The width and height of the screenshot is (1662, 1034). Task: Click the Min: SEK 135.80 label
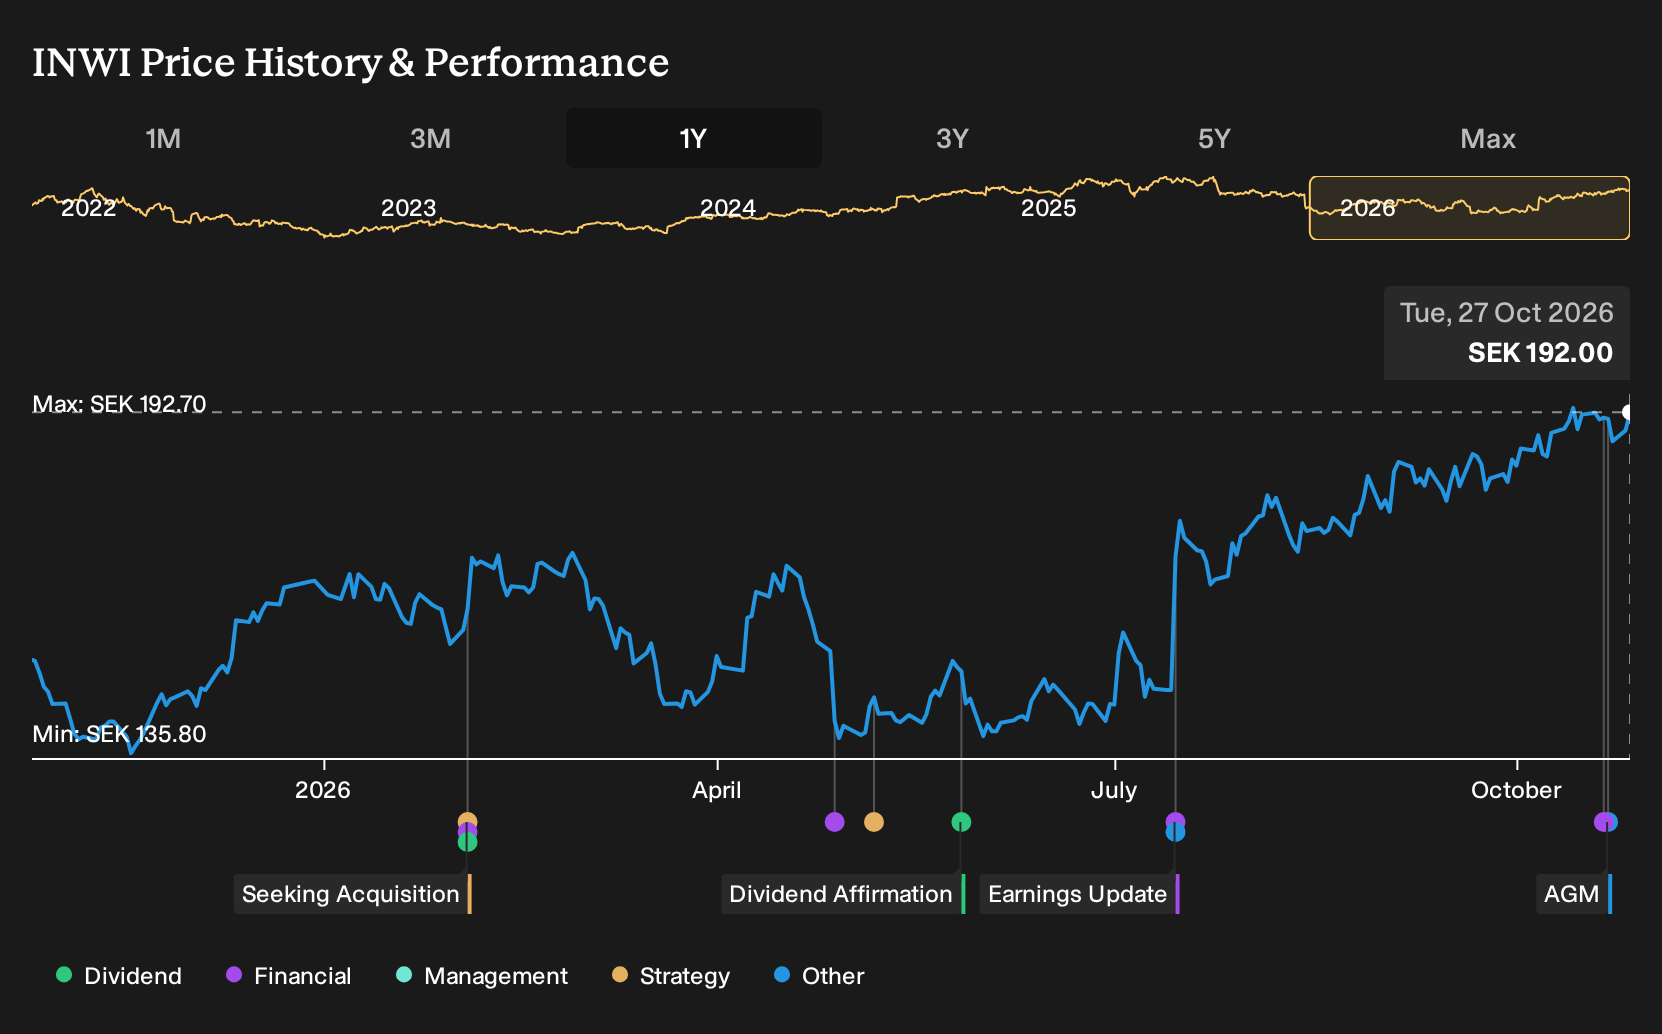point(119,734)
